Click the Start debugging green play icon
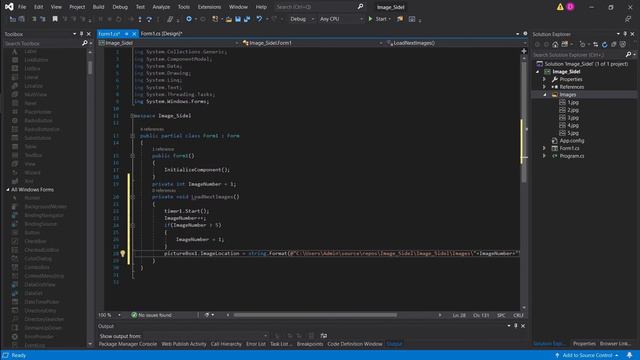The width and height of the screenshot is (640, 360). (x=371, y=19)
